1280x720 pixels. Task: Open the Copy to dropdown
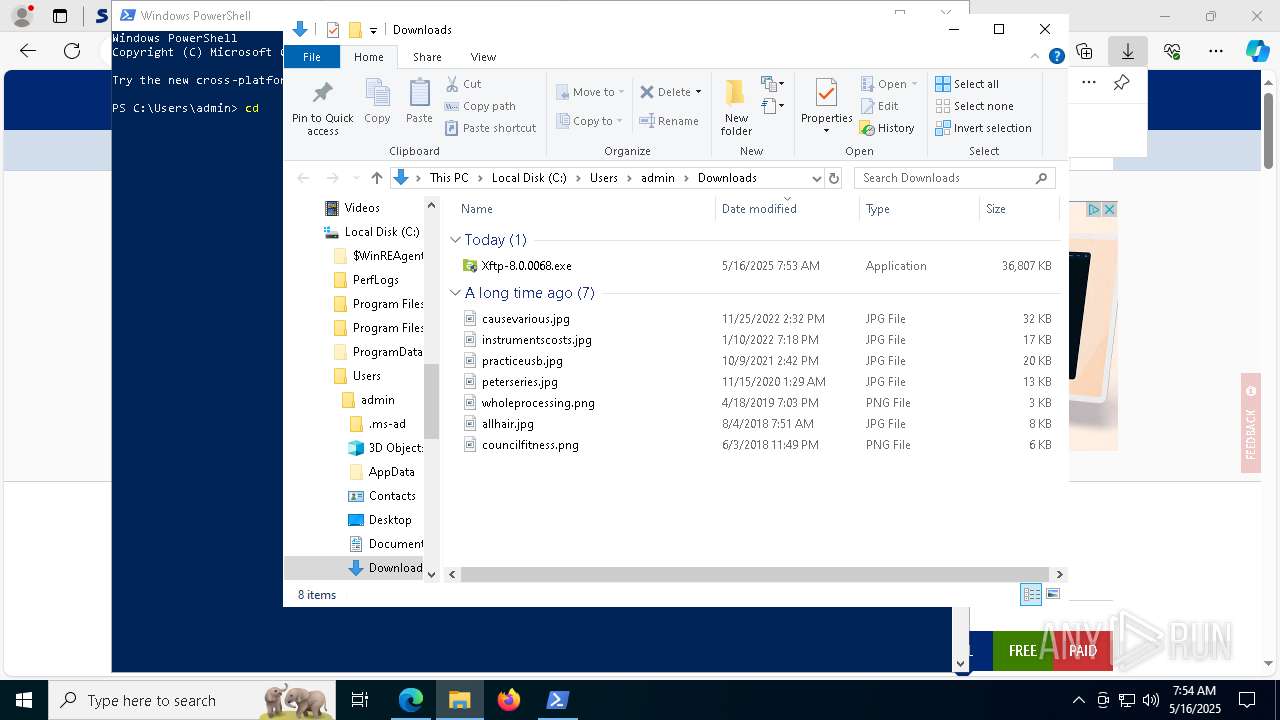(590, 121)
